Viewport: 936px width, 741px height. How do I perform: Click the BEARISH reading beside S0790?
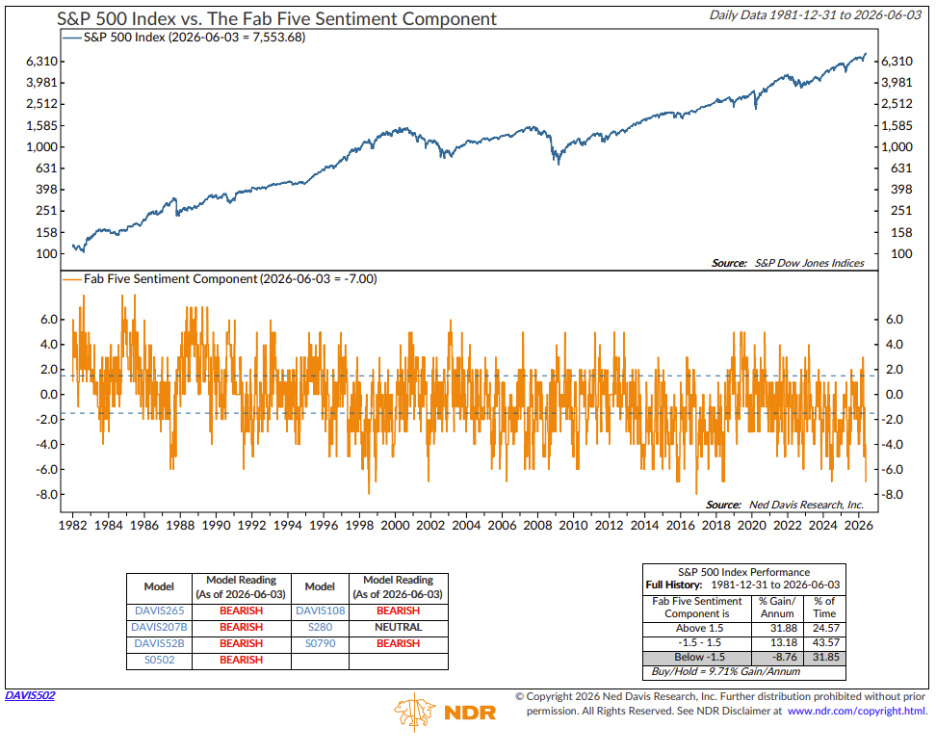coord(398,643)
